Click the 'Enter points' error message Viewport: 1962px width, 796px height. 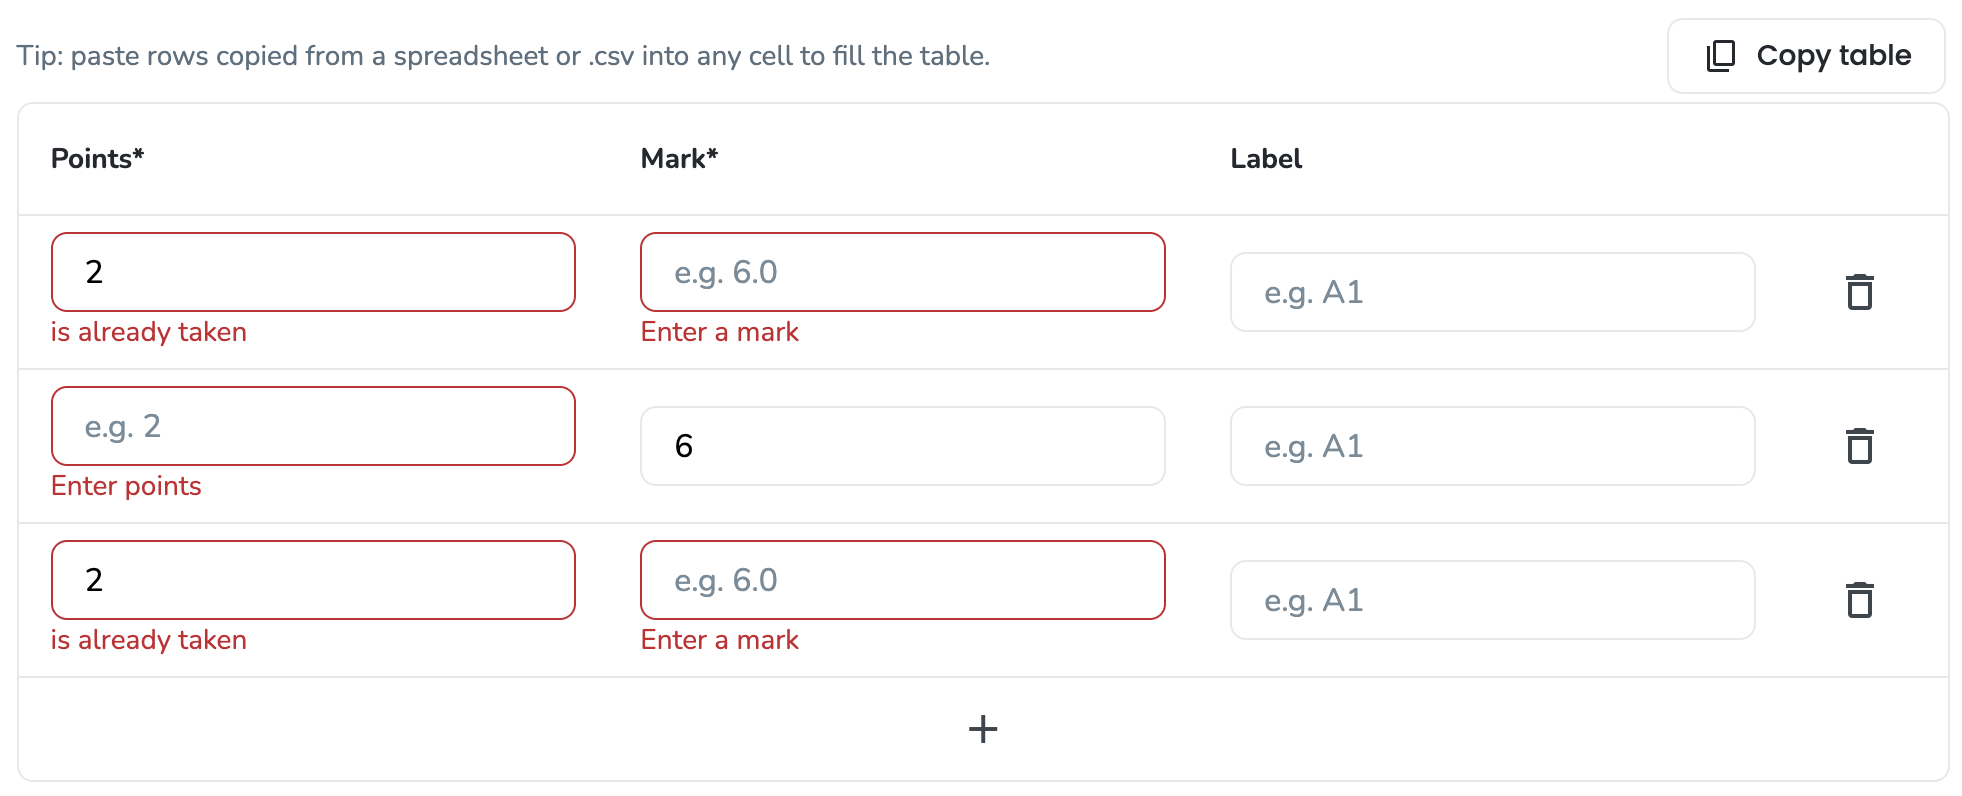coord(126,486)
